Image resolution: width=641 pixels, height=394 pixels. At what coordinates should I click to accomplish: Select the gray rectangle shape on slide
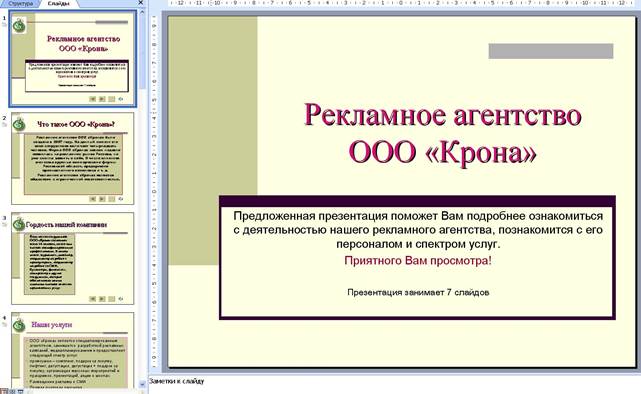pyautogui.click(x=551, y=51)
